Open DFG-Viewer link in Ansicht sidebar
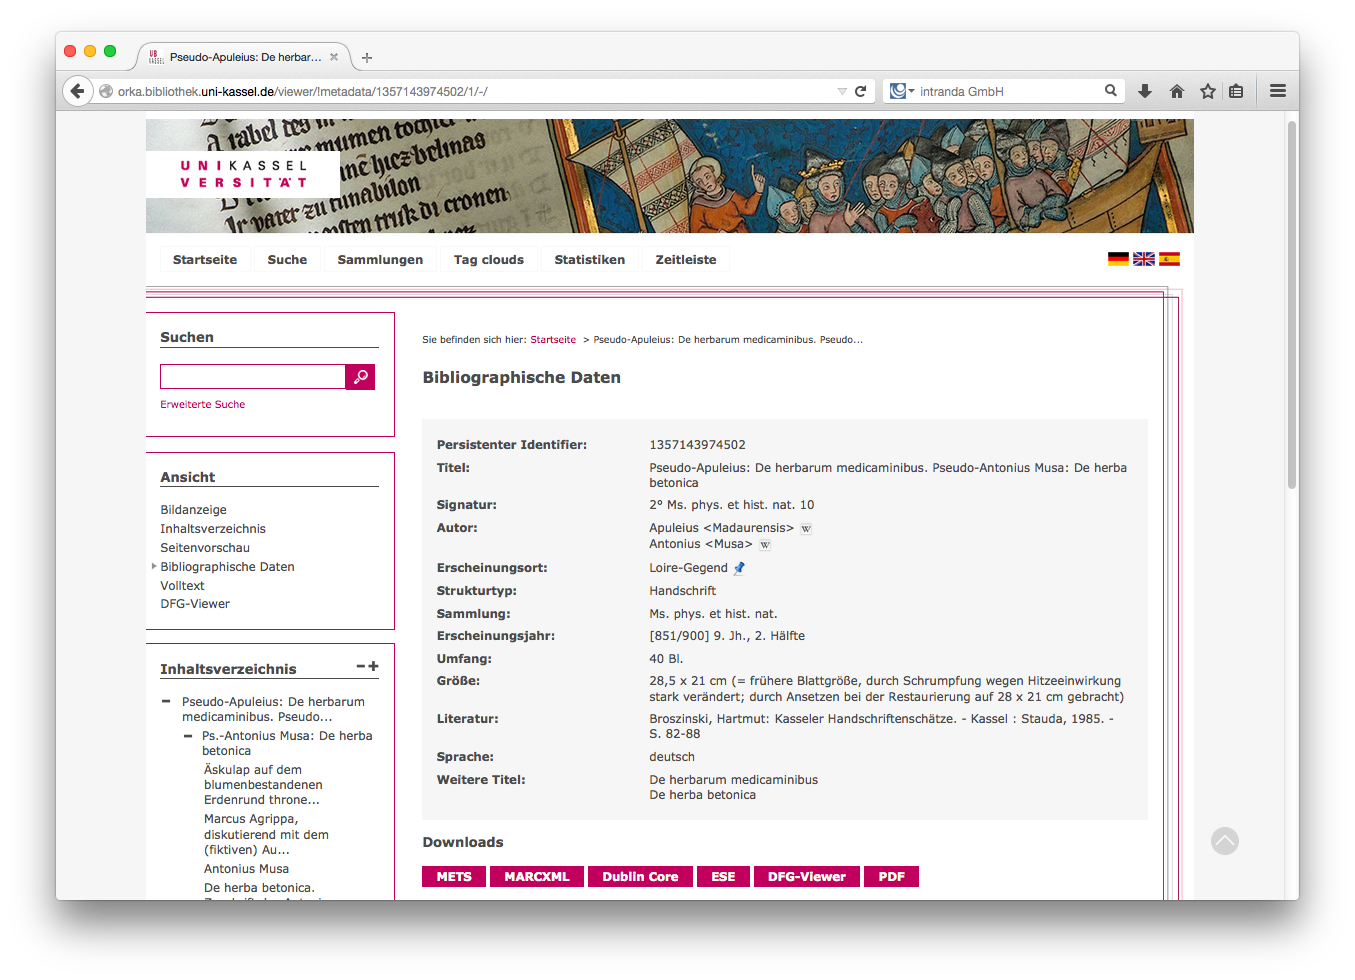This screenshot has width=1355, height=980. (x=195, y=604)
